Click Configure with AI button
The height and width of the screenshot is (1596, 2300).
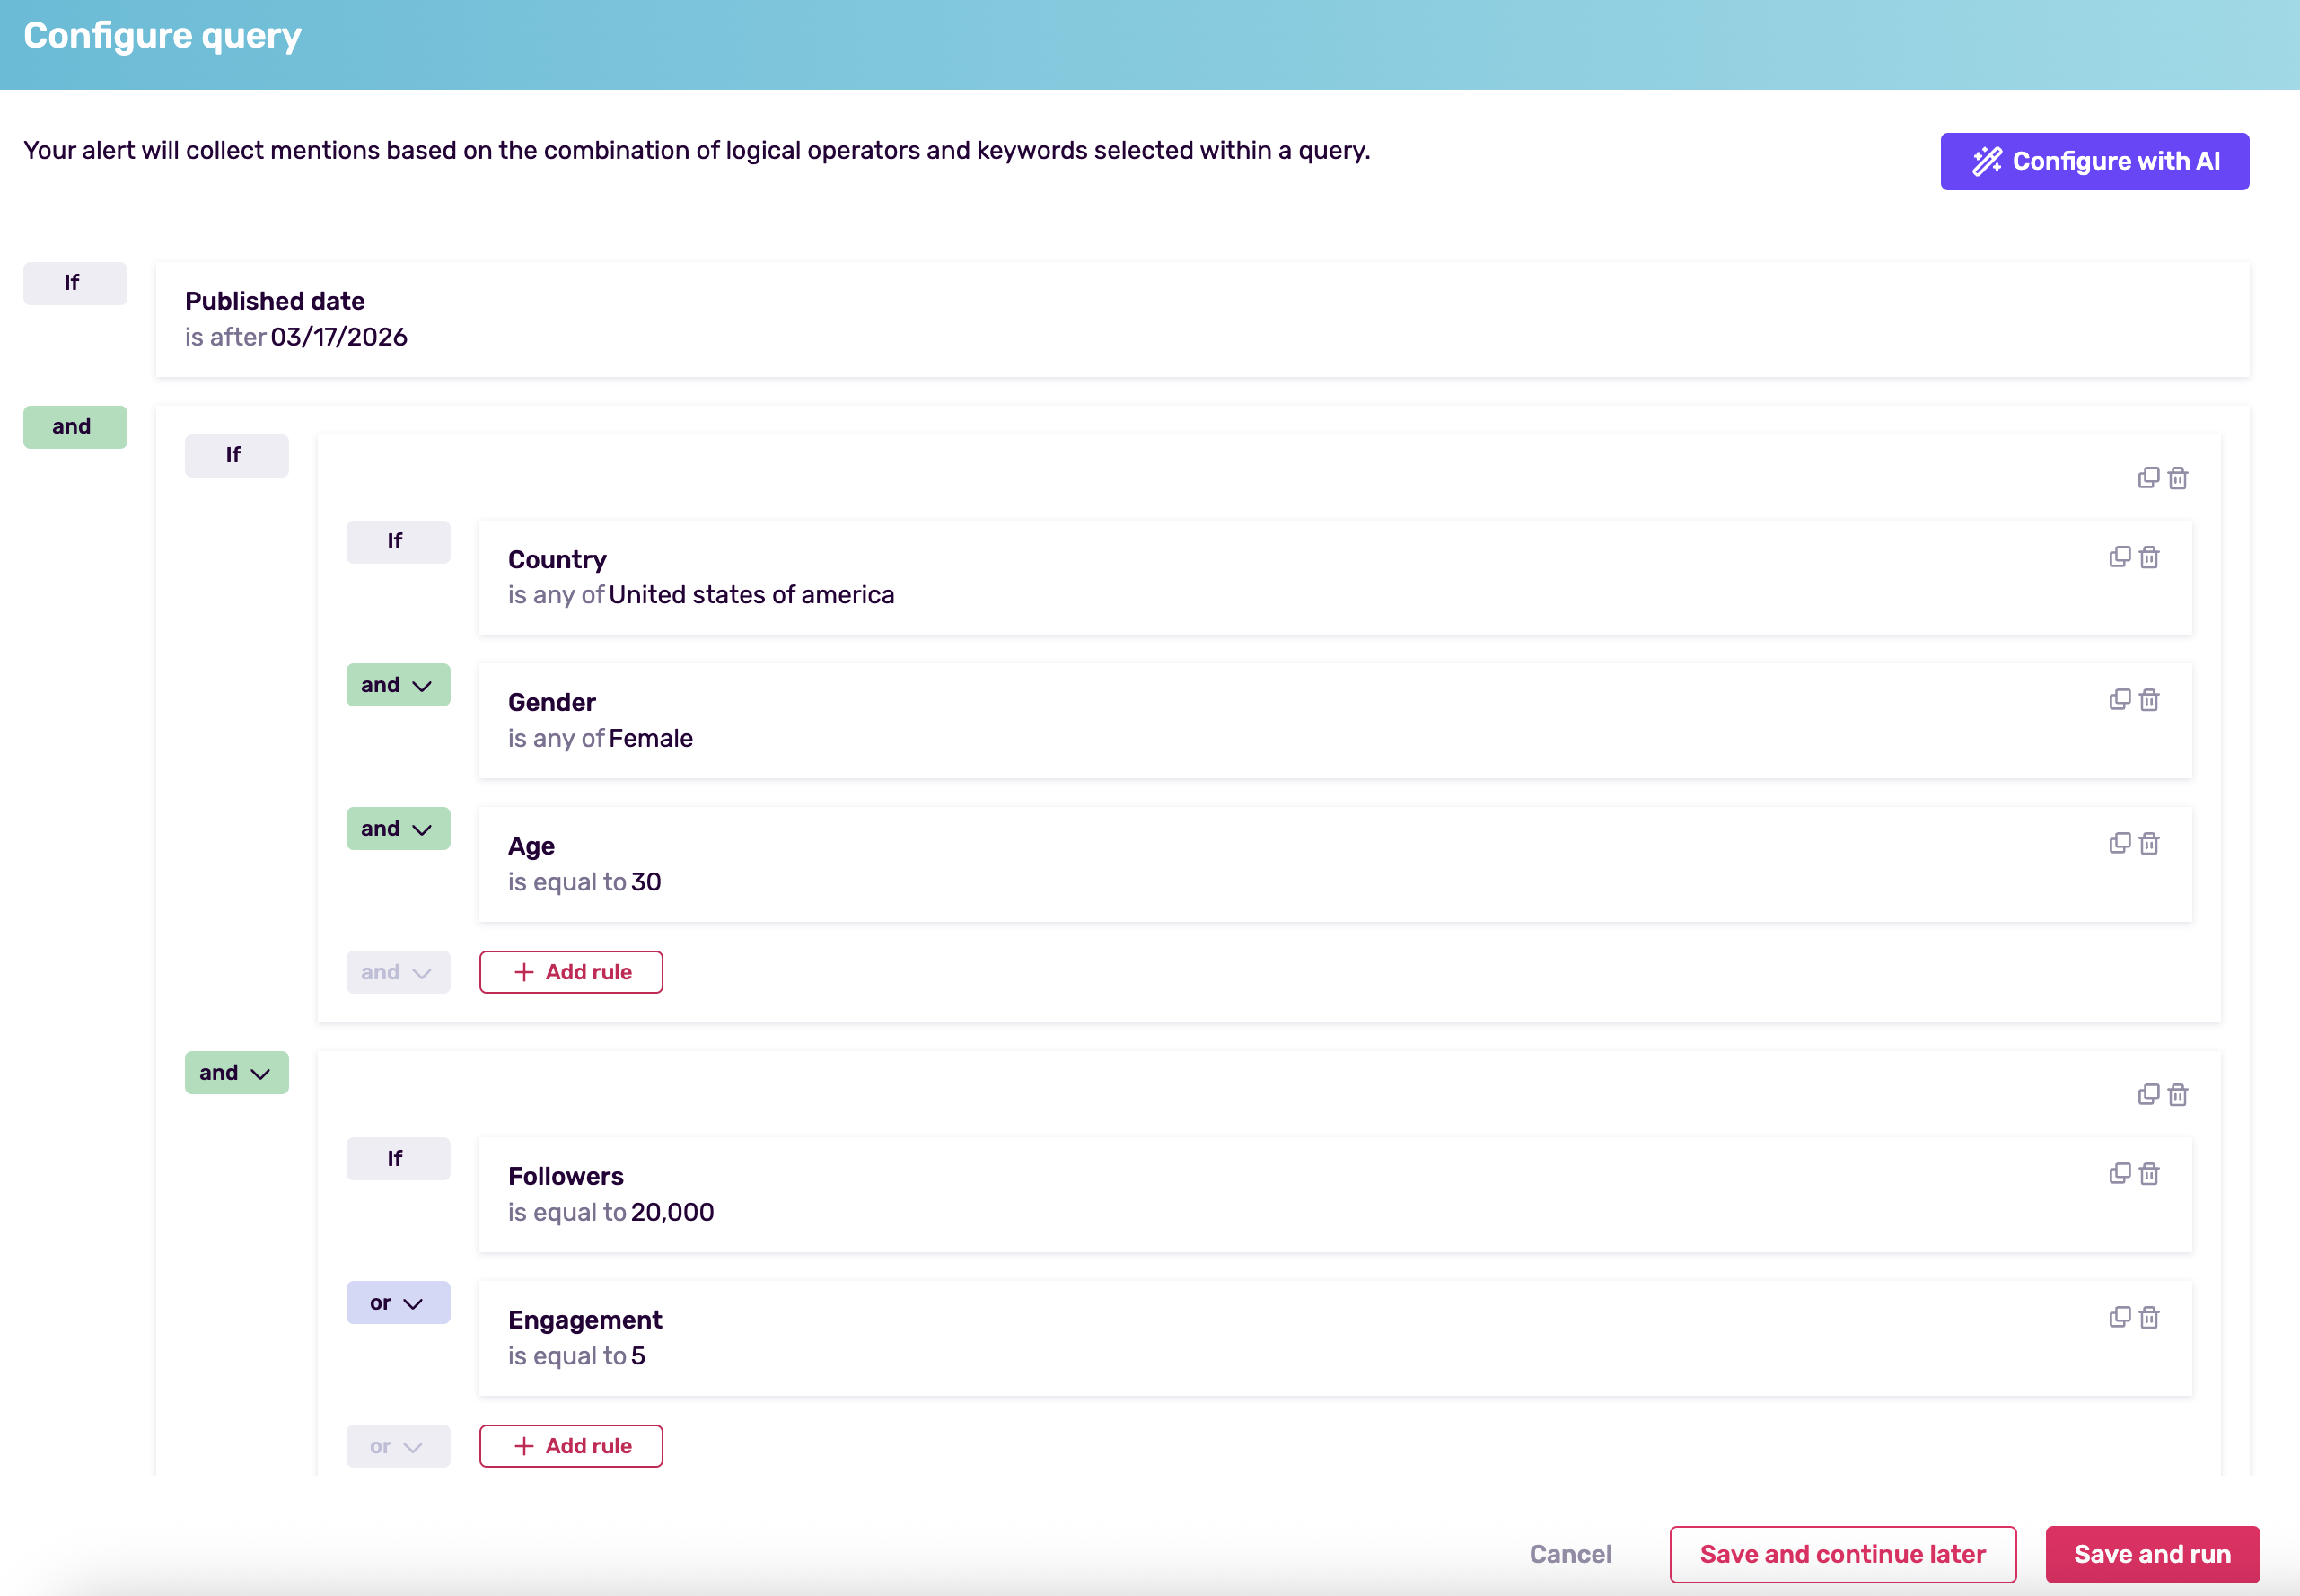click(x=2094, y=161)
